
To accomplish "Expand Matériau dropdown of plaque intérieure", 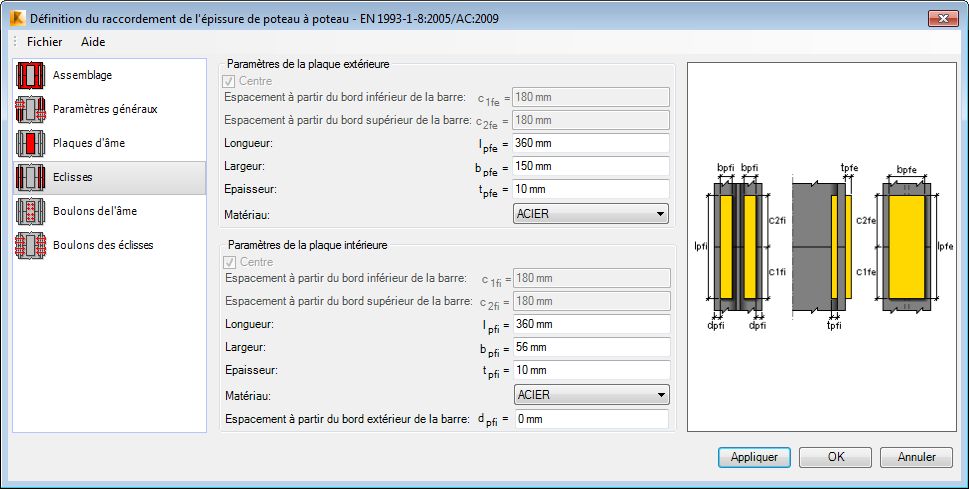I will click(592, 395).
